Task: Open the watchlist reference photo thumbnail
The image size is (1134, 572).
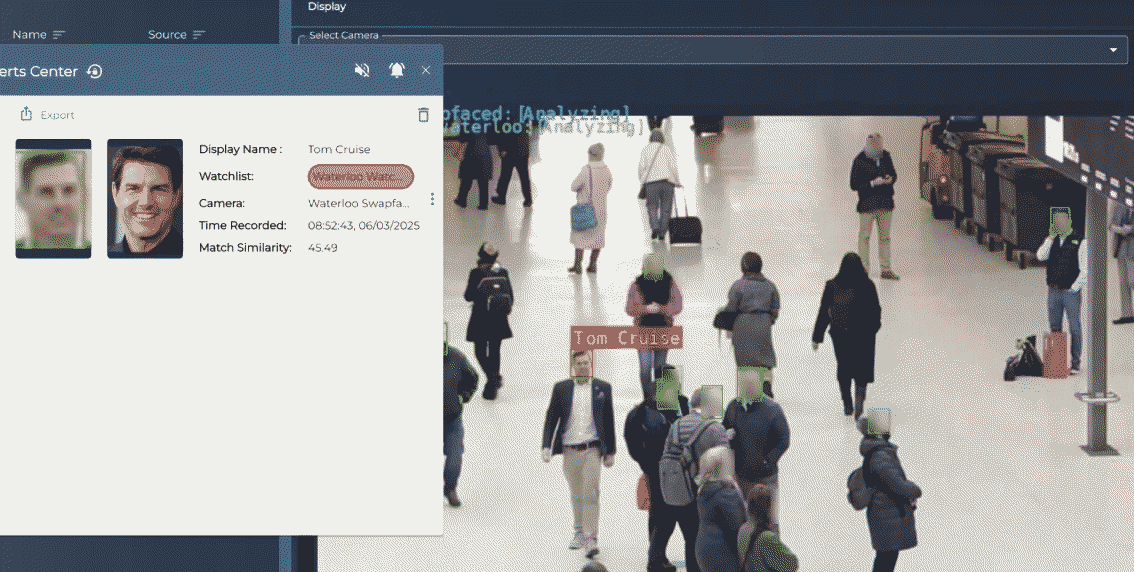Action: click(x=145, y=198)
